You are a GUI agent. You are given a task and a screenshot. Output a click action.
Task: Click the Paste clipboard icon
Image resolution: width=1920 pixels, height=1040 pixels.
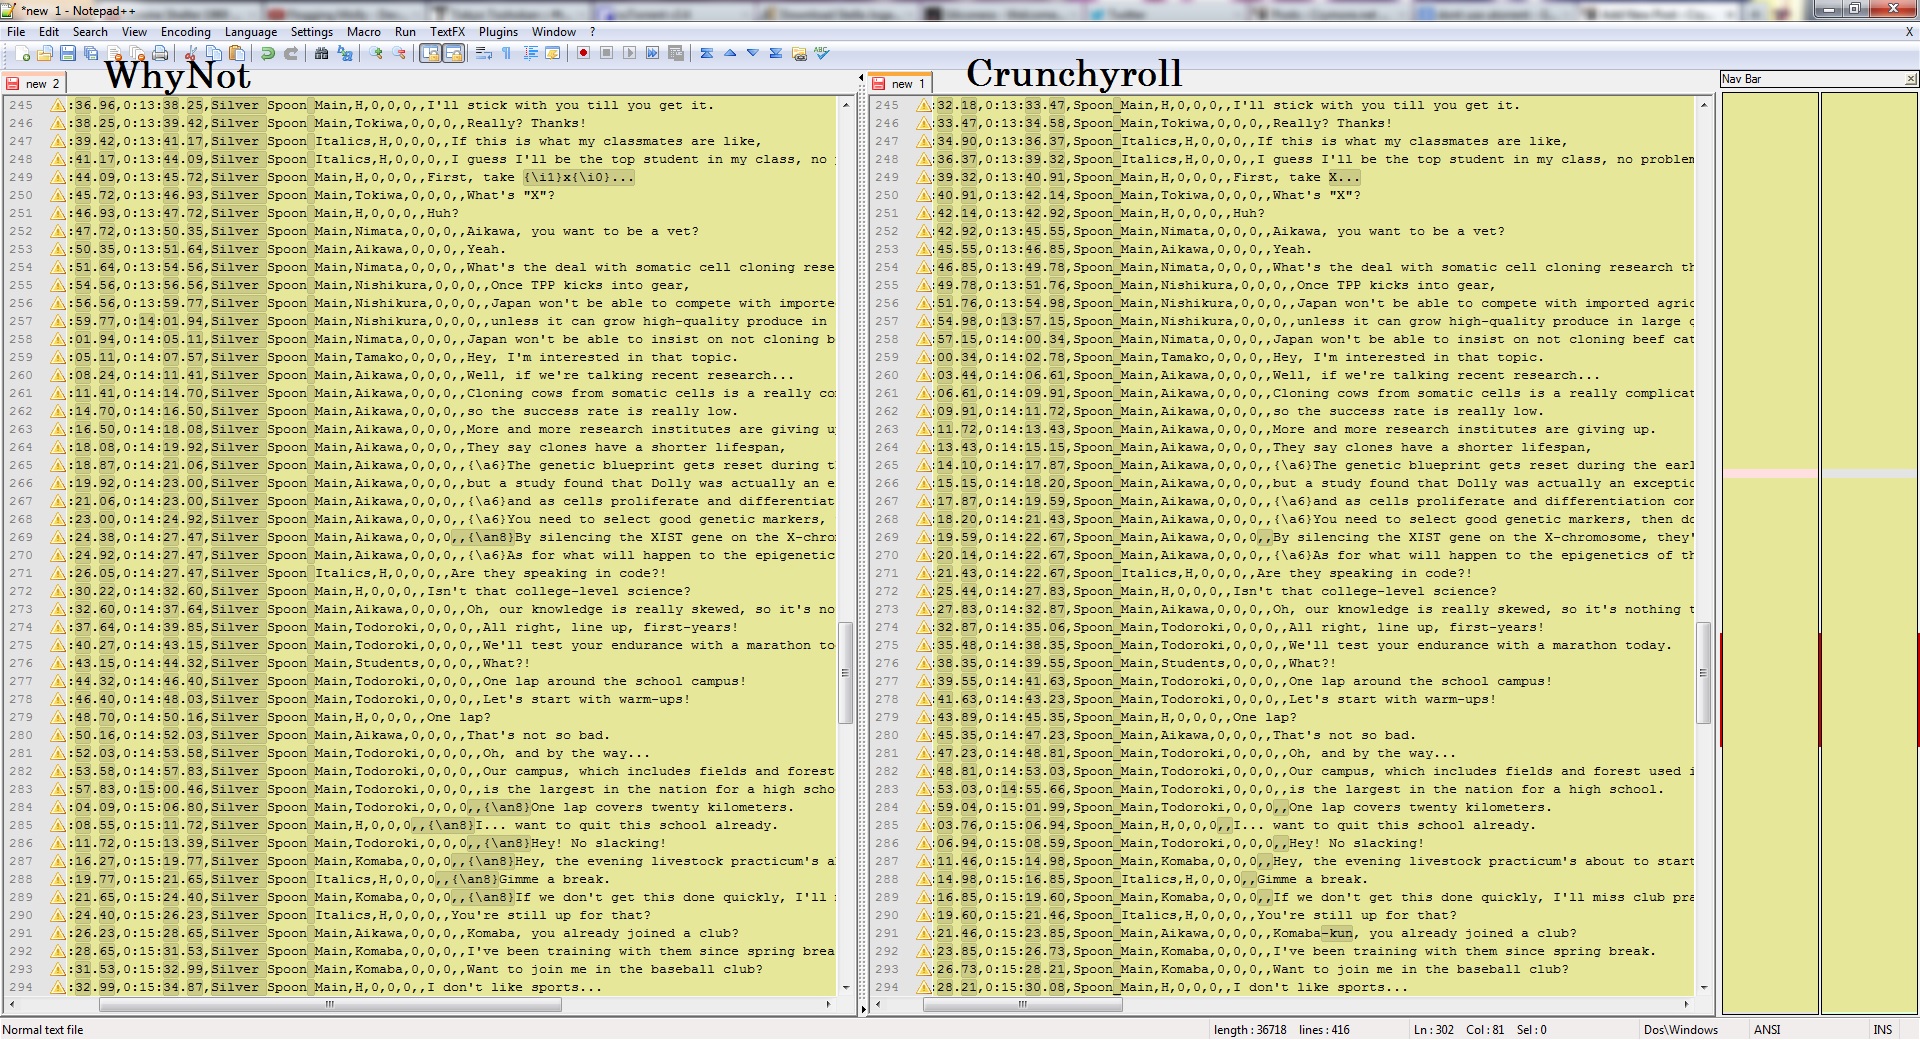tap(236, 53)
